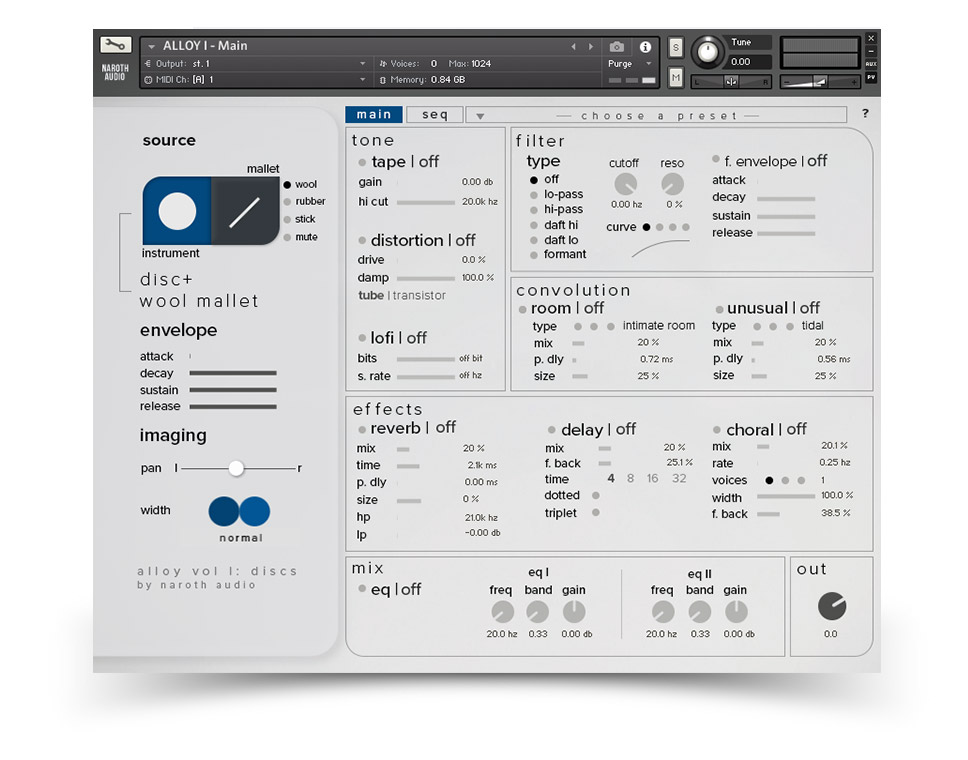Enable the tape tone effect

tap(363, 162)
